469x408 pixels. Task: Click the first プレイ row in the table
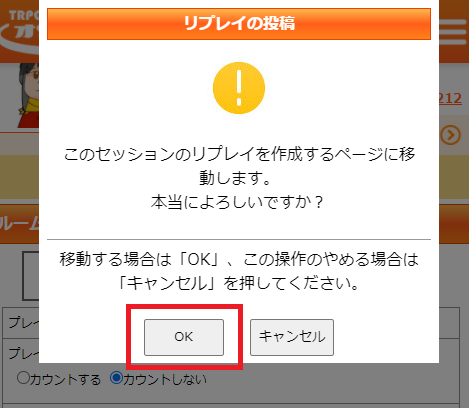(21, 323)
